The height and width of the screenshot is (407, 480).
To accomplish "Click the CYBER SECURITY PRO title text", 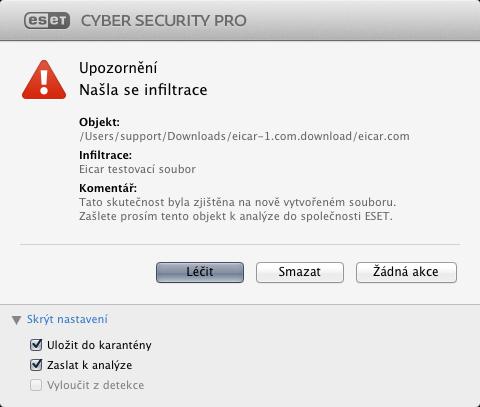I will click(x=164, y=21).
